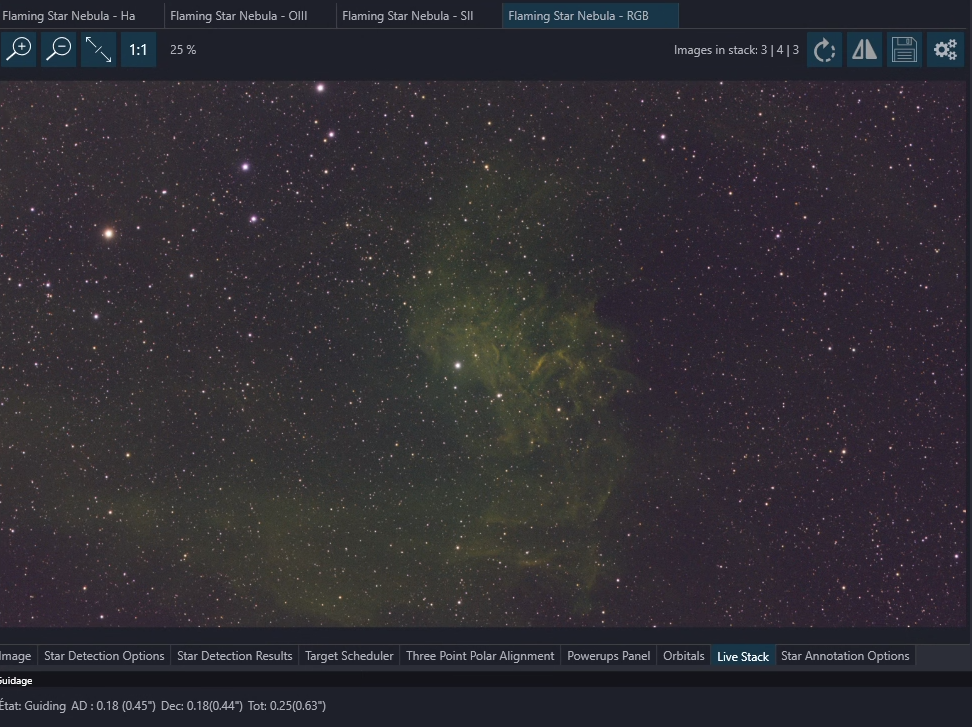Flip the image with mirror icon
972x727 pixels.
click(x=864, y=50)
